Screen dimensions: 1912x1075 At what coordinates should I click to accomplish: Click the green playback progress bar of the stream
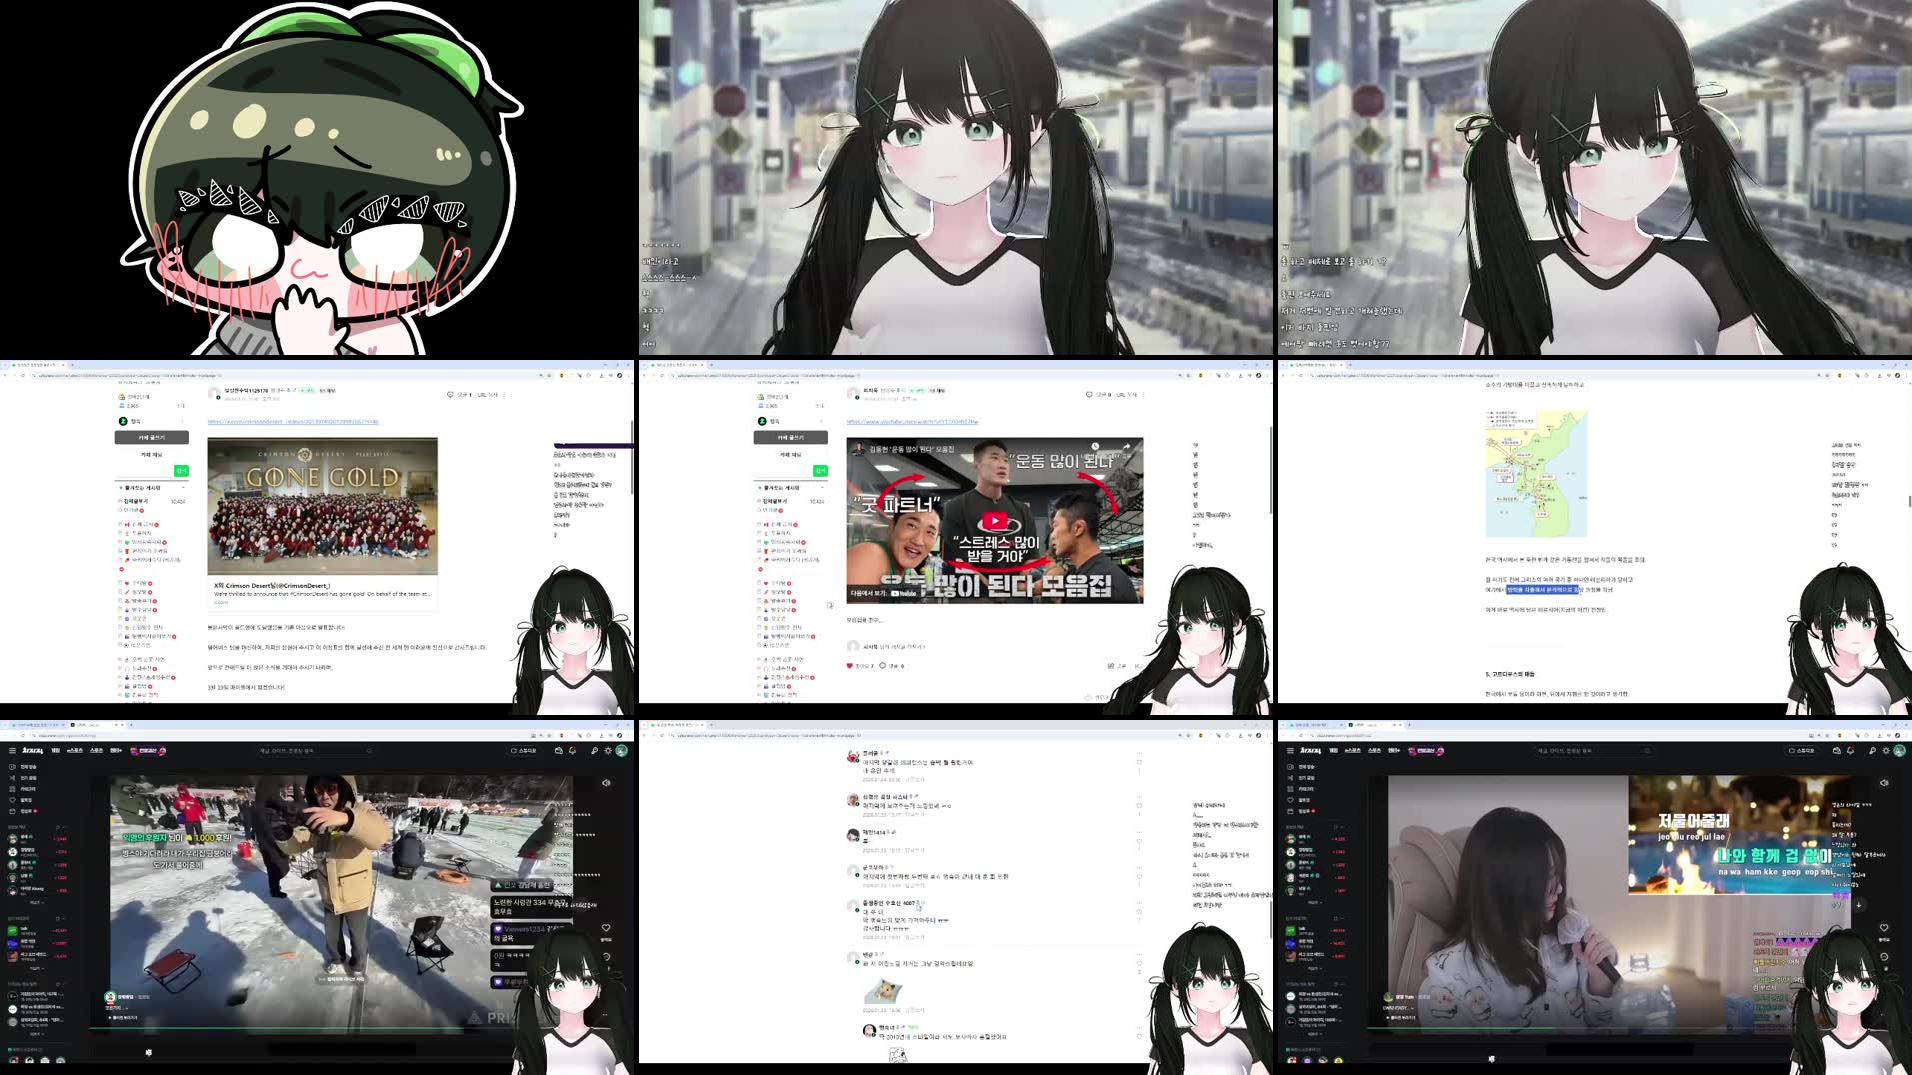tap(300, 1029)
